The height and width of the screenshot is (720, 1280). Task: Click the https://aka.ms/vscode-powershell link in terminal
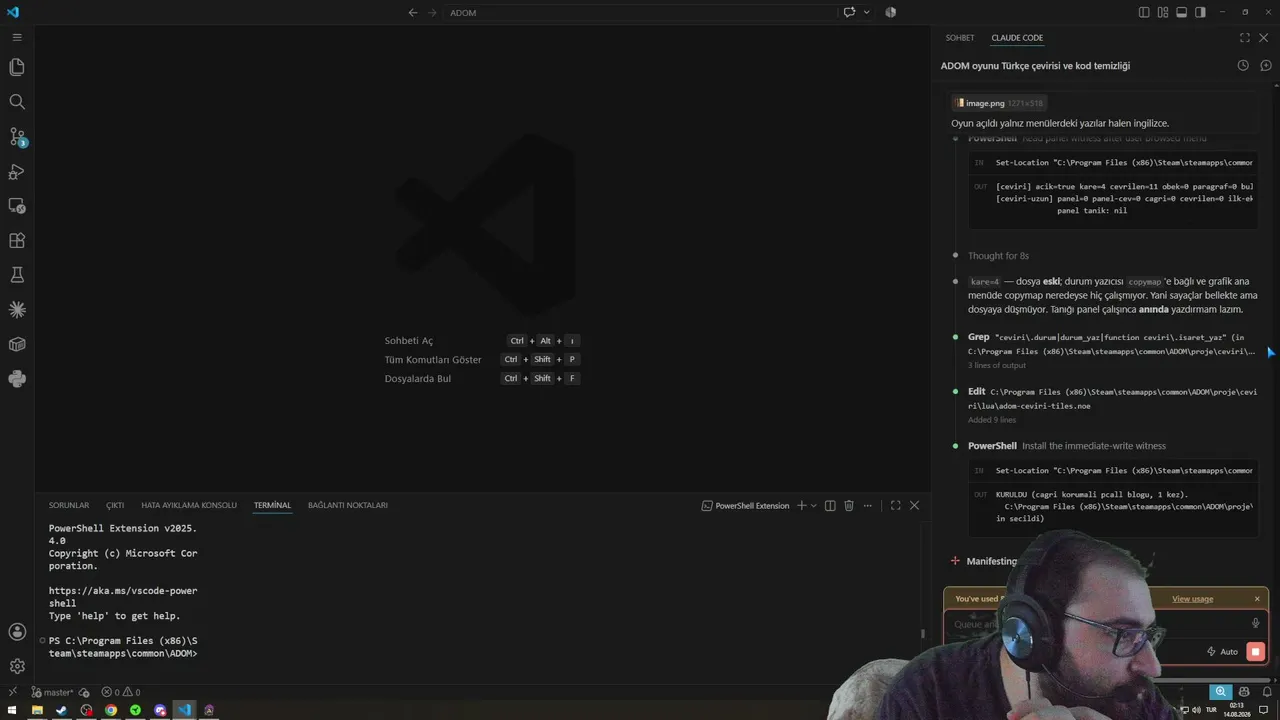123,597
